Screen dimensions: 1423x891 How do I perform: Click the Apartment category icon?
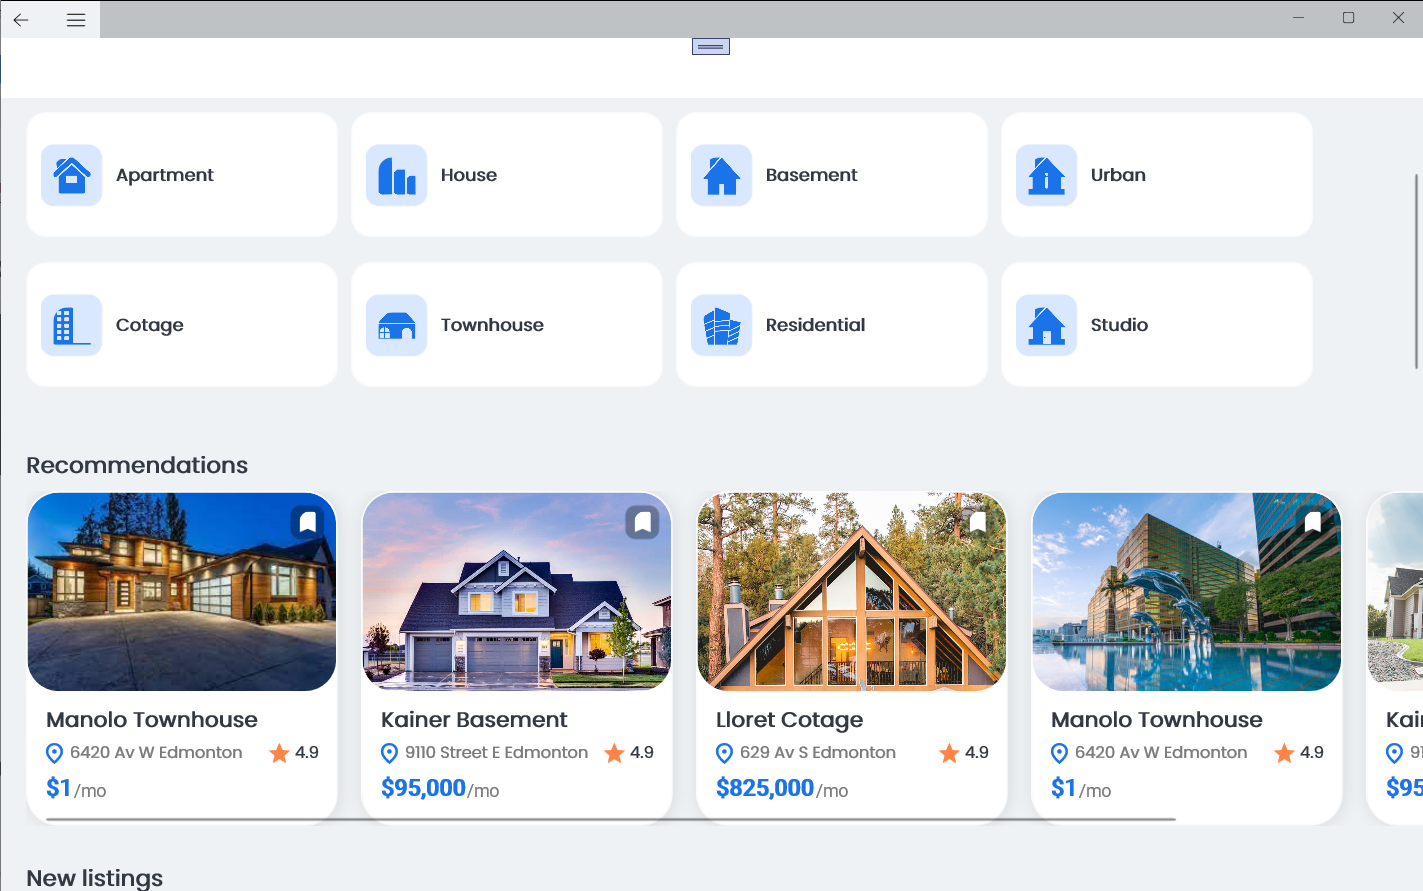pyautogui.click(x=71, y=175)
